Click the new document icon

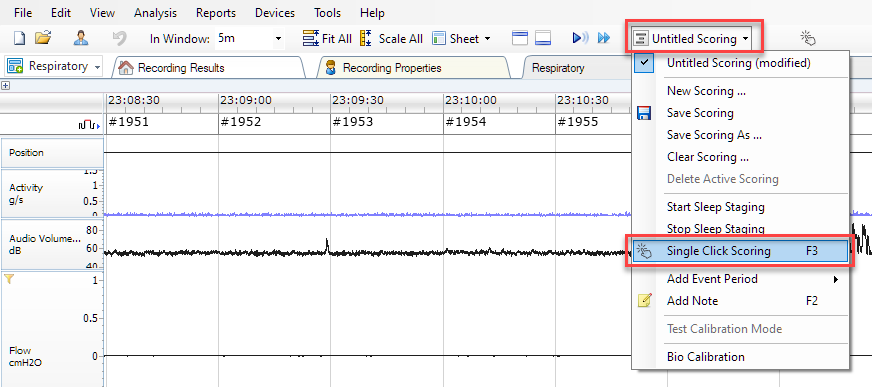click(x=19, y=38)
